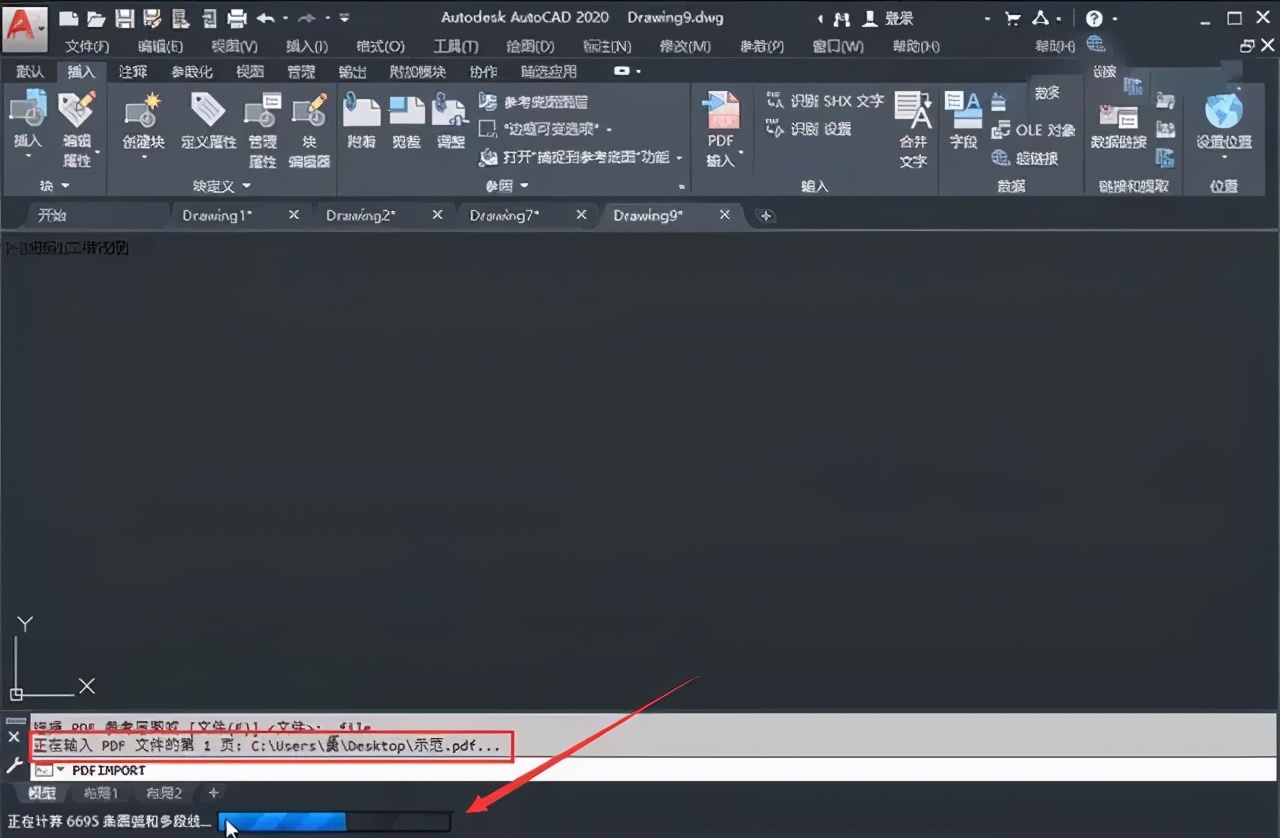Expand the 块 panel dropdown arrow
This screenshot has width=1280, height=838.
point(65,186)
